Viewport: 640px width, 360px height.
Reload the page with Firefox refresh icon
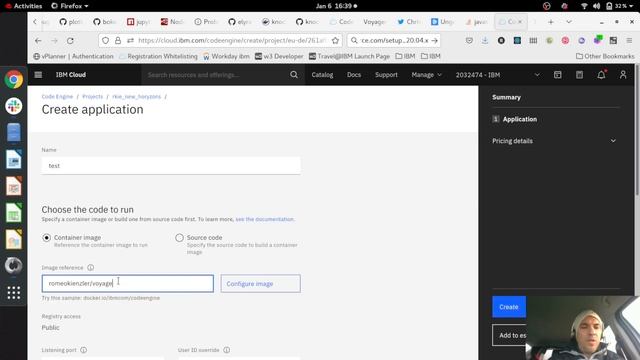pyautogui.click(x=70, y=40)
